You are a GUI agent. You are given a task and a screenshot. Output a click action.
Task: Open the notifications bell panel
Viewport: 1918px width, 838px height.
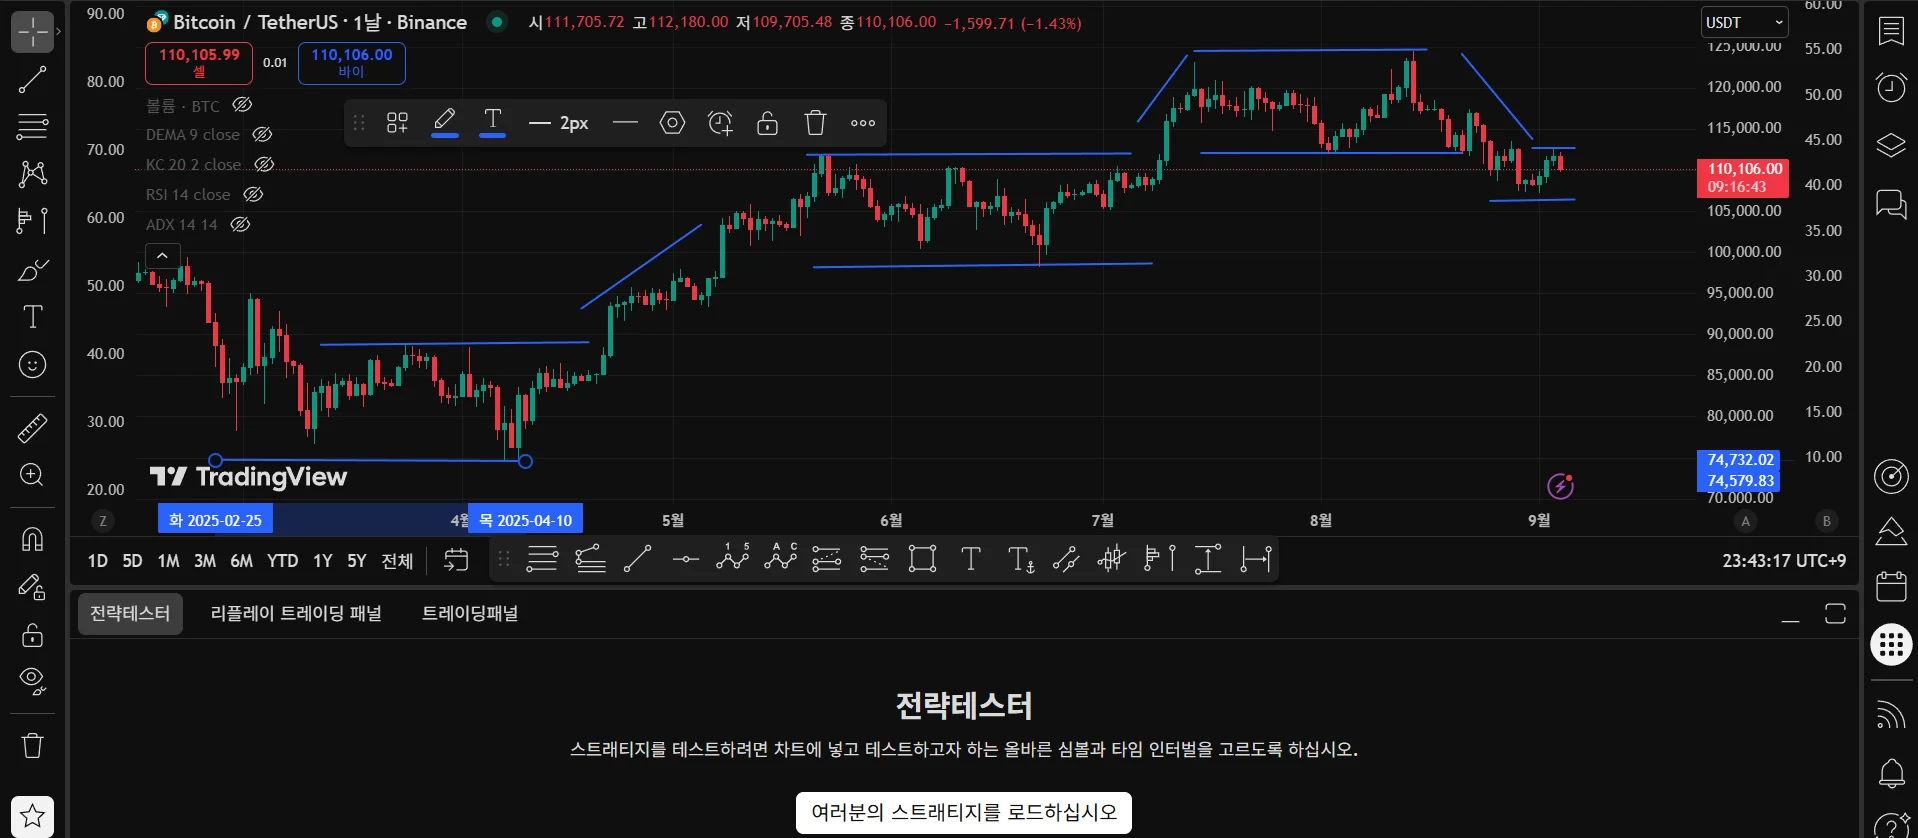coord(1891,773)
